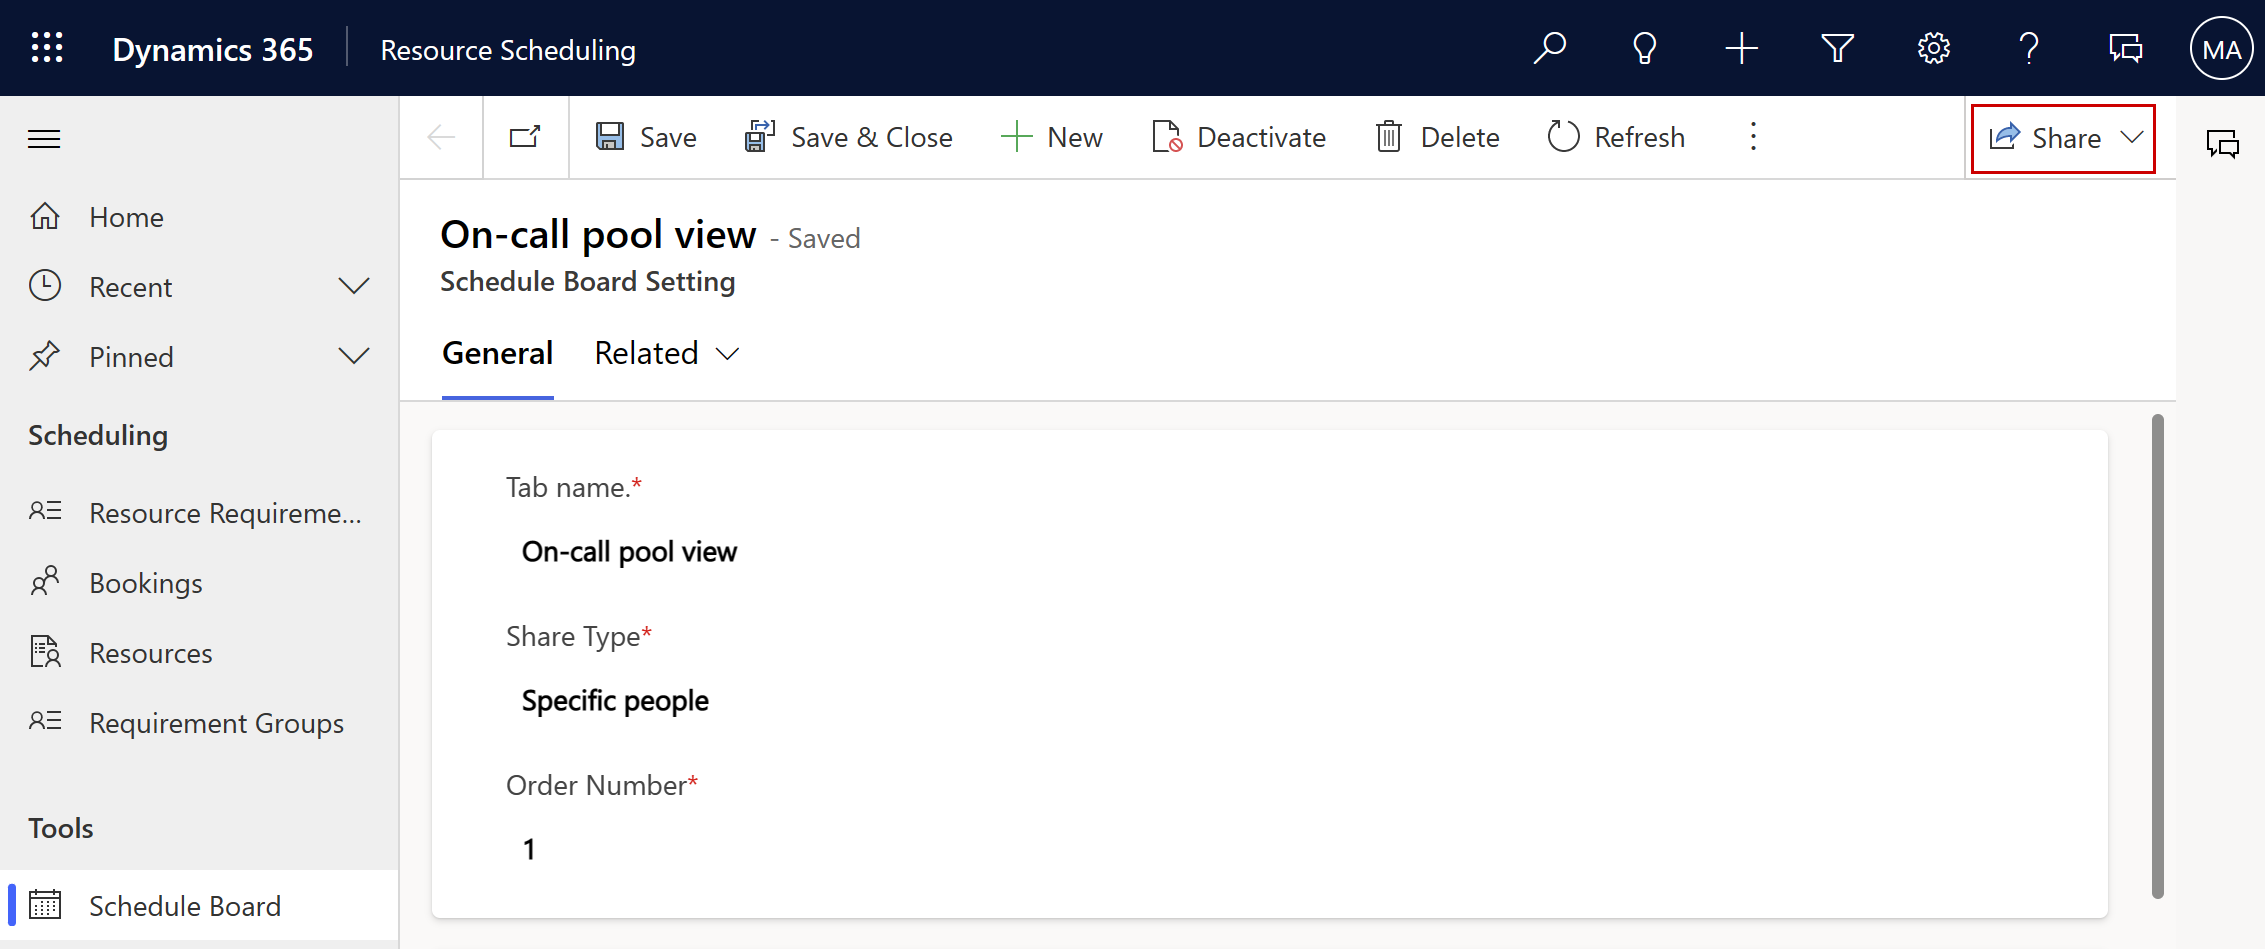Collapse the hamburger navigation menu
The image size is (2265, 949).
[44, 139]
